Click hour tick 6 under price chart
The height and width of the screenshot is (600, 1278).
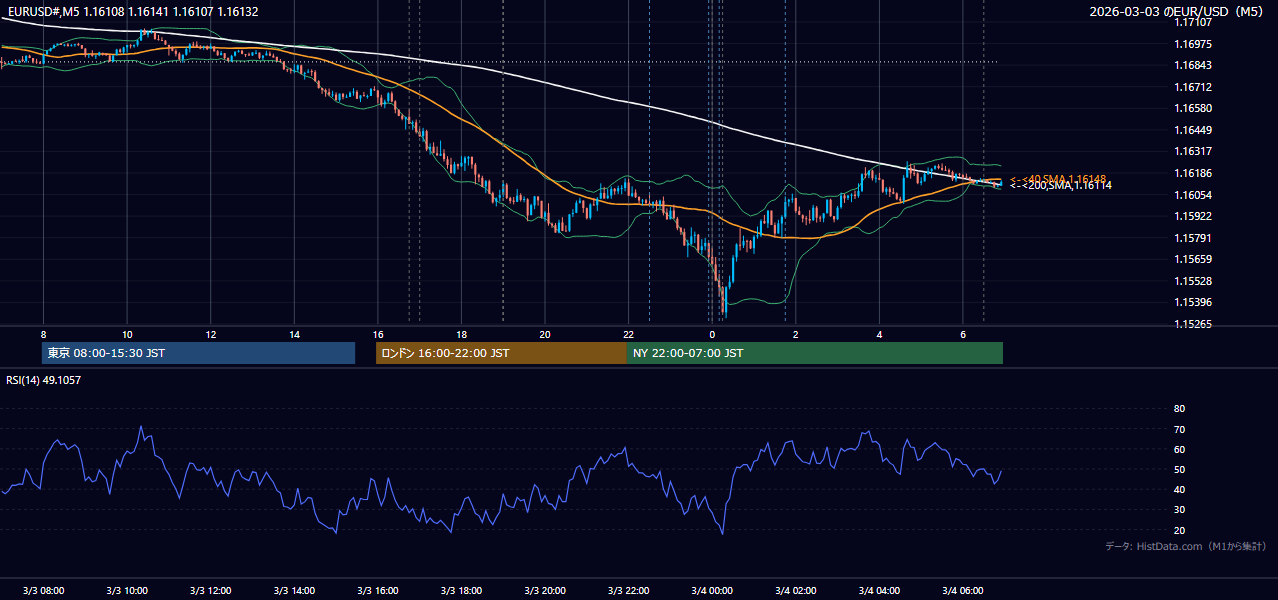point(963,334)
